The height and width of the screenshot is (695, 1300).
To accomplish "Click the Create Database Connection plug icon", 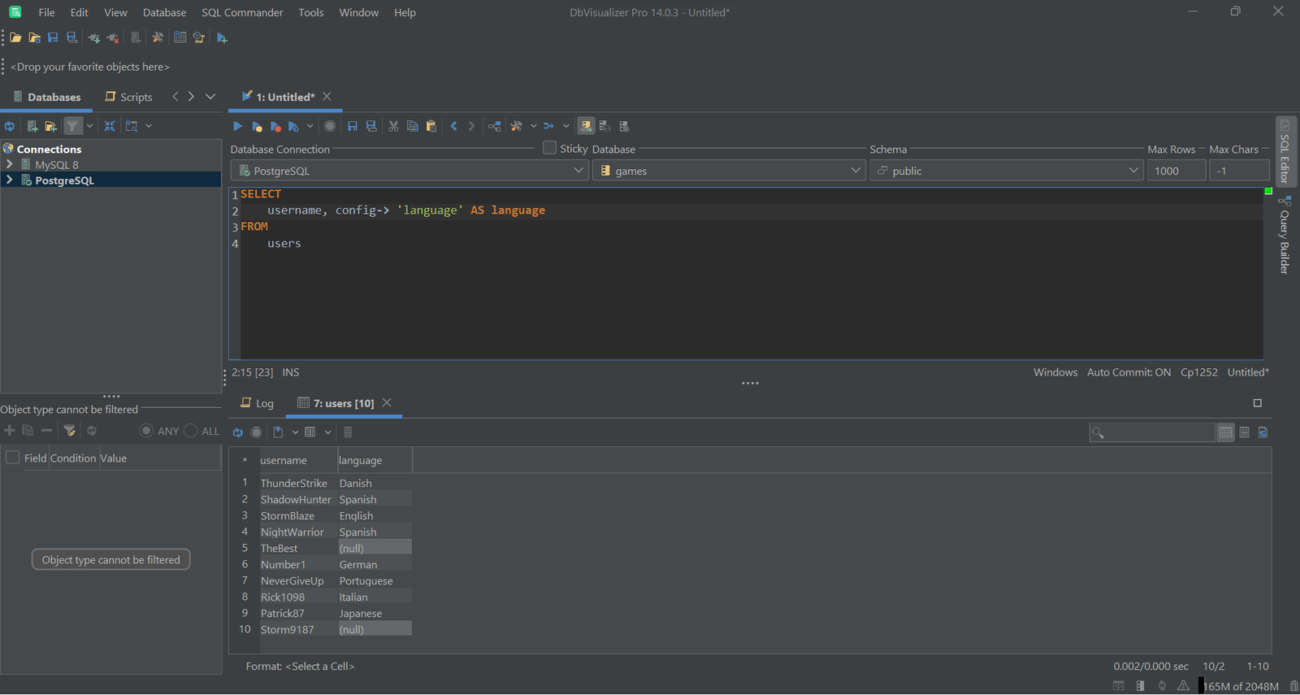I will pyautogui.click(x=93, y=37).
